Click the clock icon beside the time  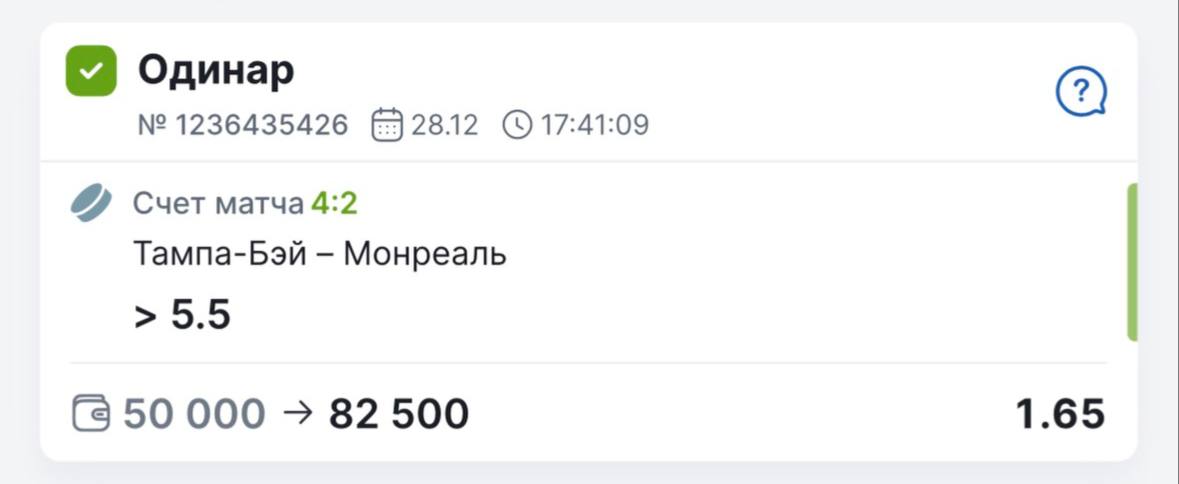coord(516,125)
